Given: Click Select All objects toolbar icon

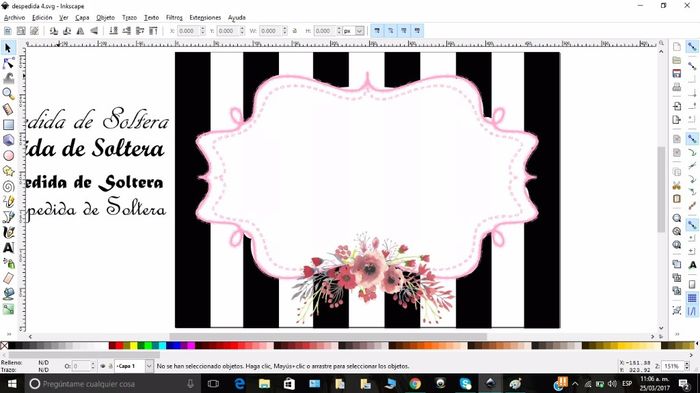Looking at the screenshot, I should [8, 31].
